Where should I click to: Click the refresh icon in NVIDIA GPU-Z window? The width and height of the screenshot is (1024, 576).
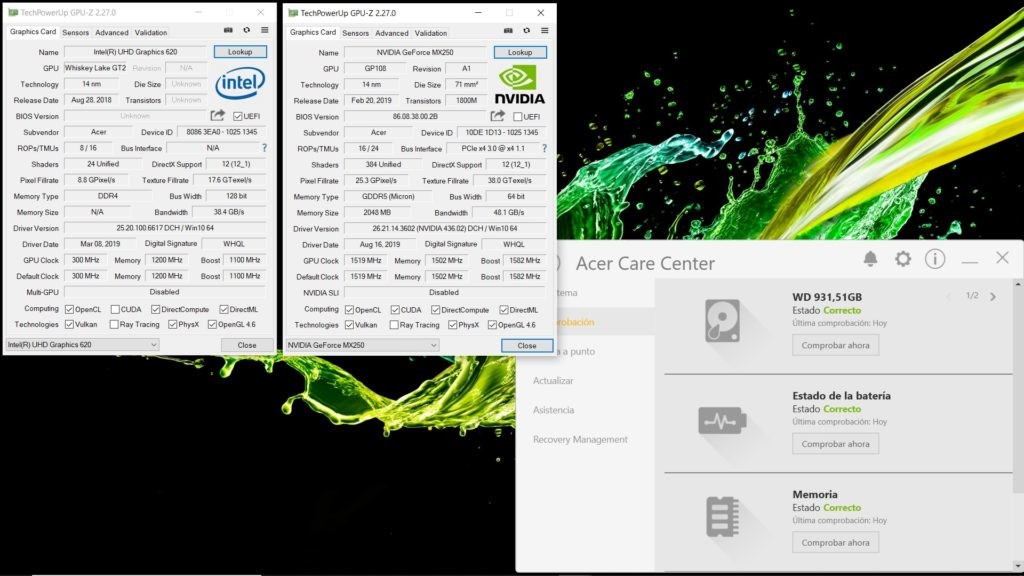(x=526, y=31)
